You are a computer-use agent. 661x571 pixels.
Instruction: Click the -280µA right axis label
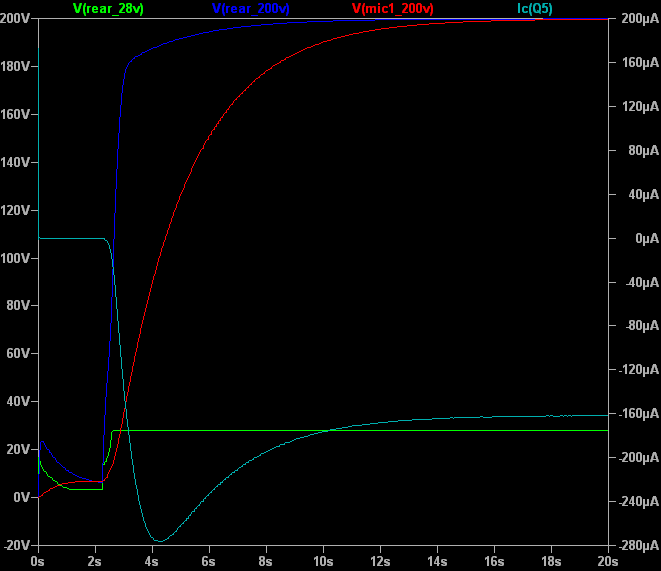pyautogui.click(x=638, y=546)
